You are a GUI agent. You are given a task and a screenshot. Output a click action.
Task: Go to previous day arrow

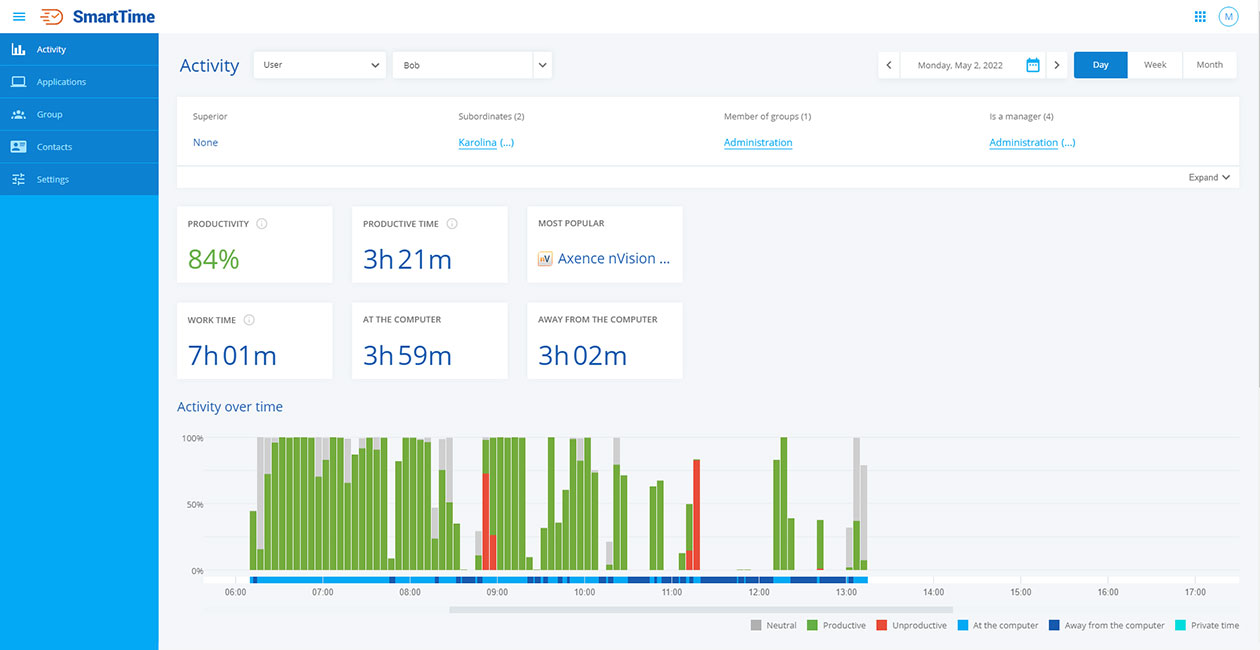(889, 65)
